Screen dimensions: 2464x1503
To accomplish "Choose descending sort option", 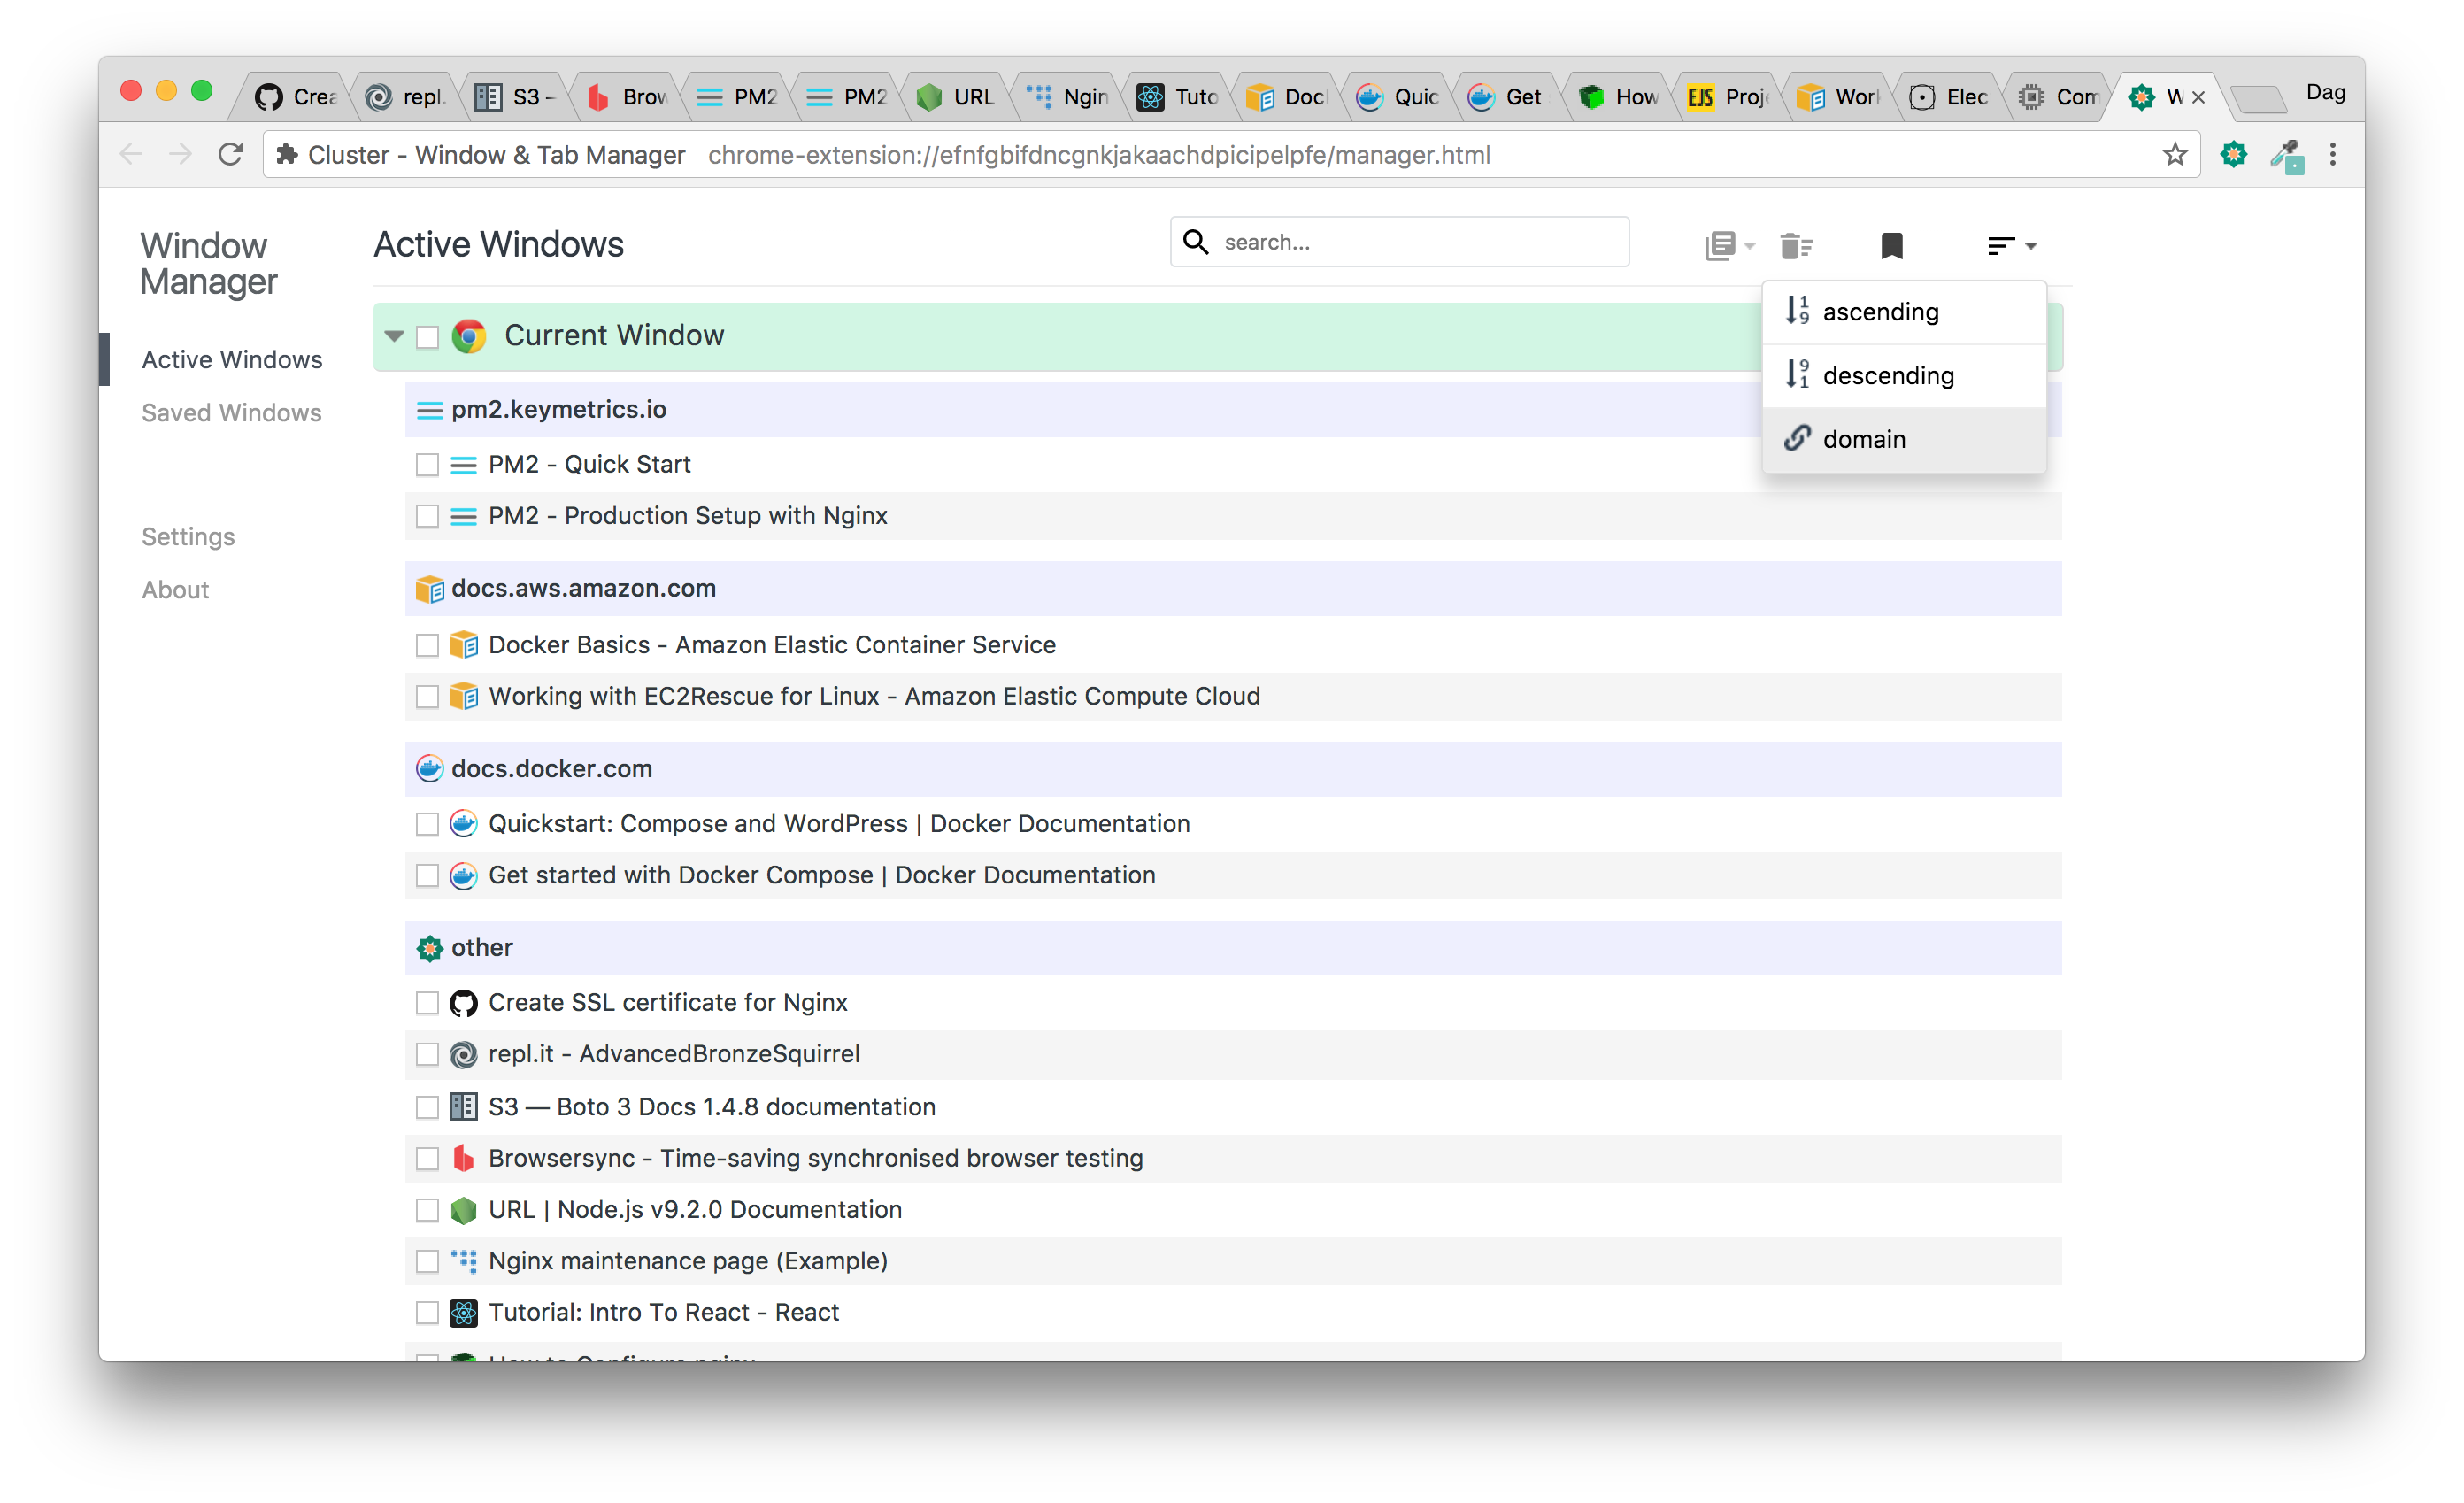I will click(1904, 376).
